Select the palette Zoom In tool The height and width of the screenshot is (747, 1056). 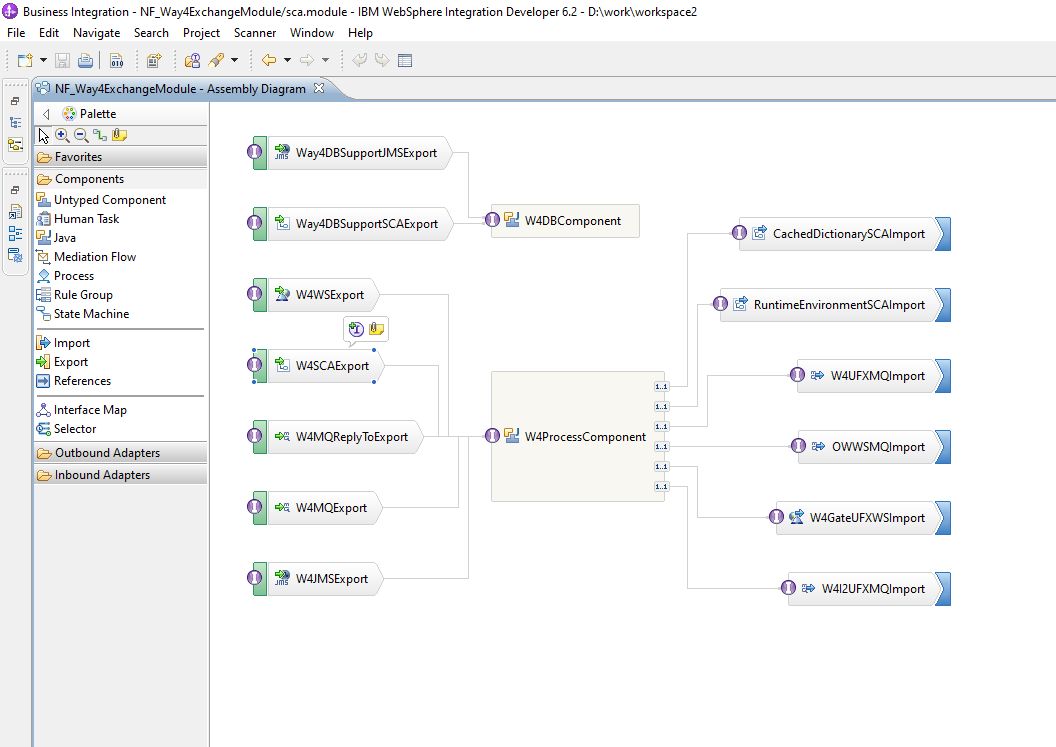(x=62, y=135)
